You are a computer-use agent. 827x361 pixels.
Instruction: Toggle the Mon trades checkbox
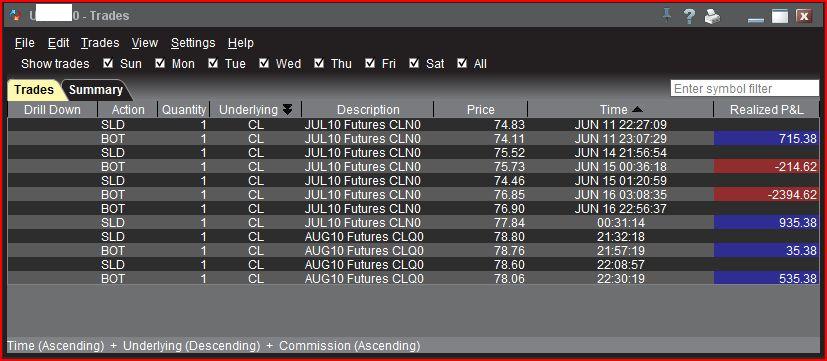[160, 64]
